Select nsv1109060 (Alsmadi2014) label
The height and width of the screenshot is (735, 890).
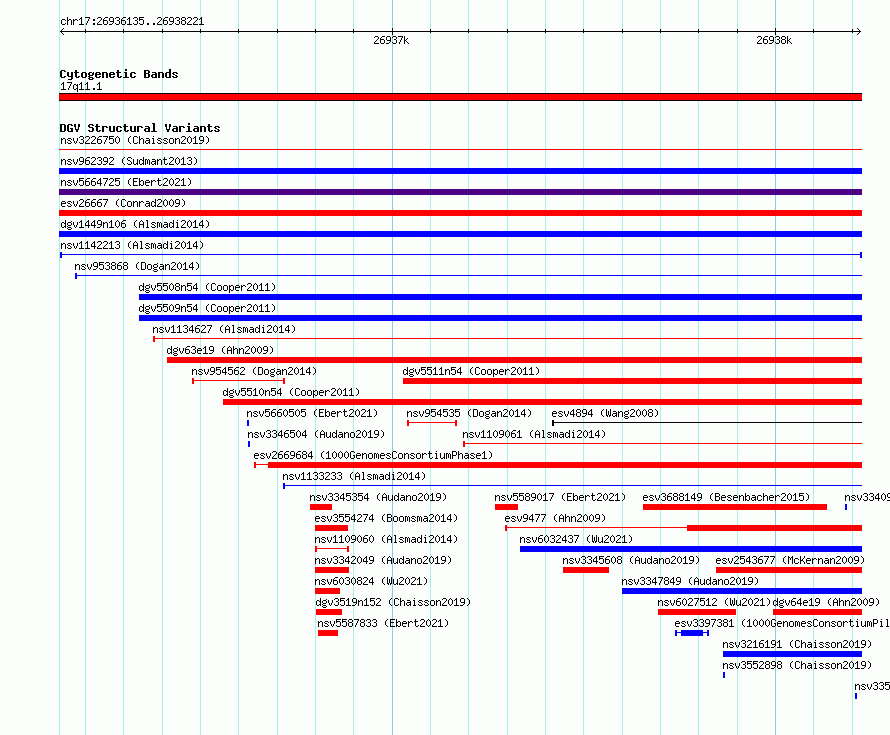(x=386, y=539)
